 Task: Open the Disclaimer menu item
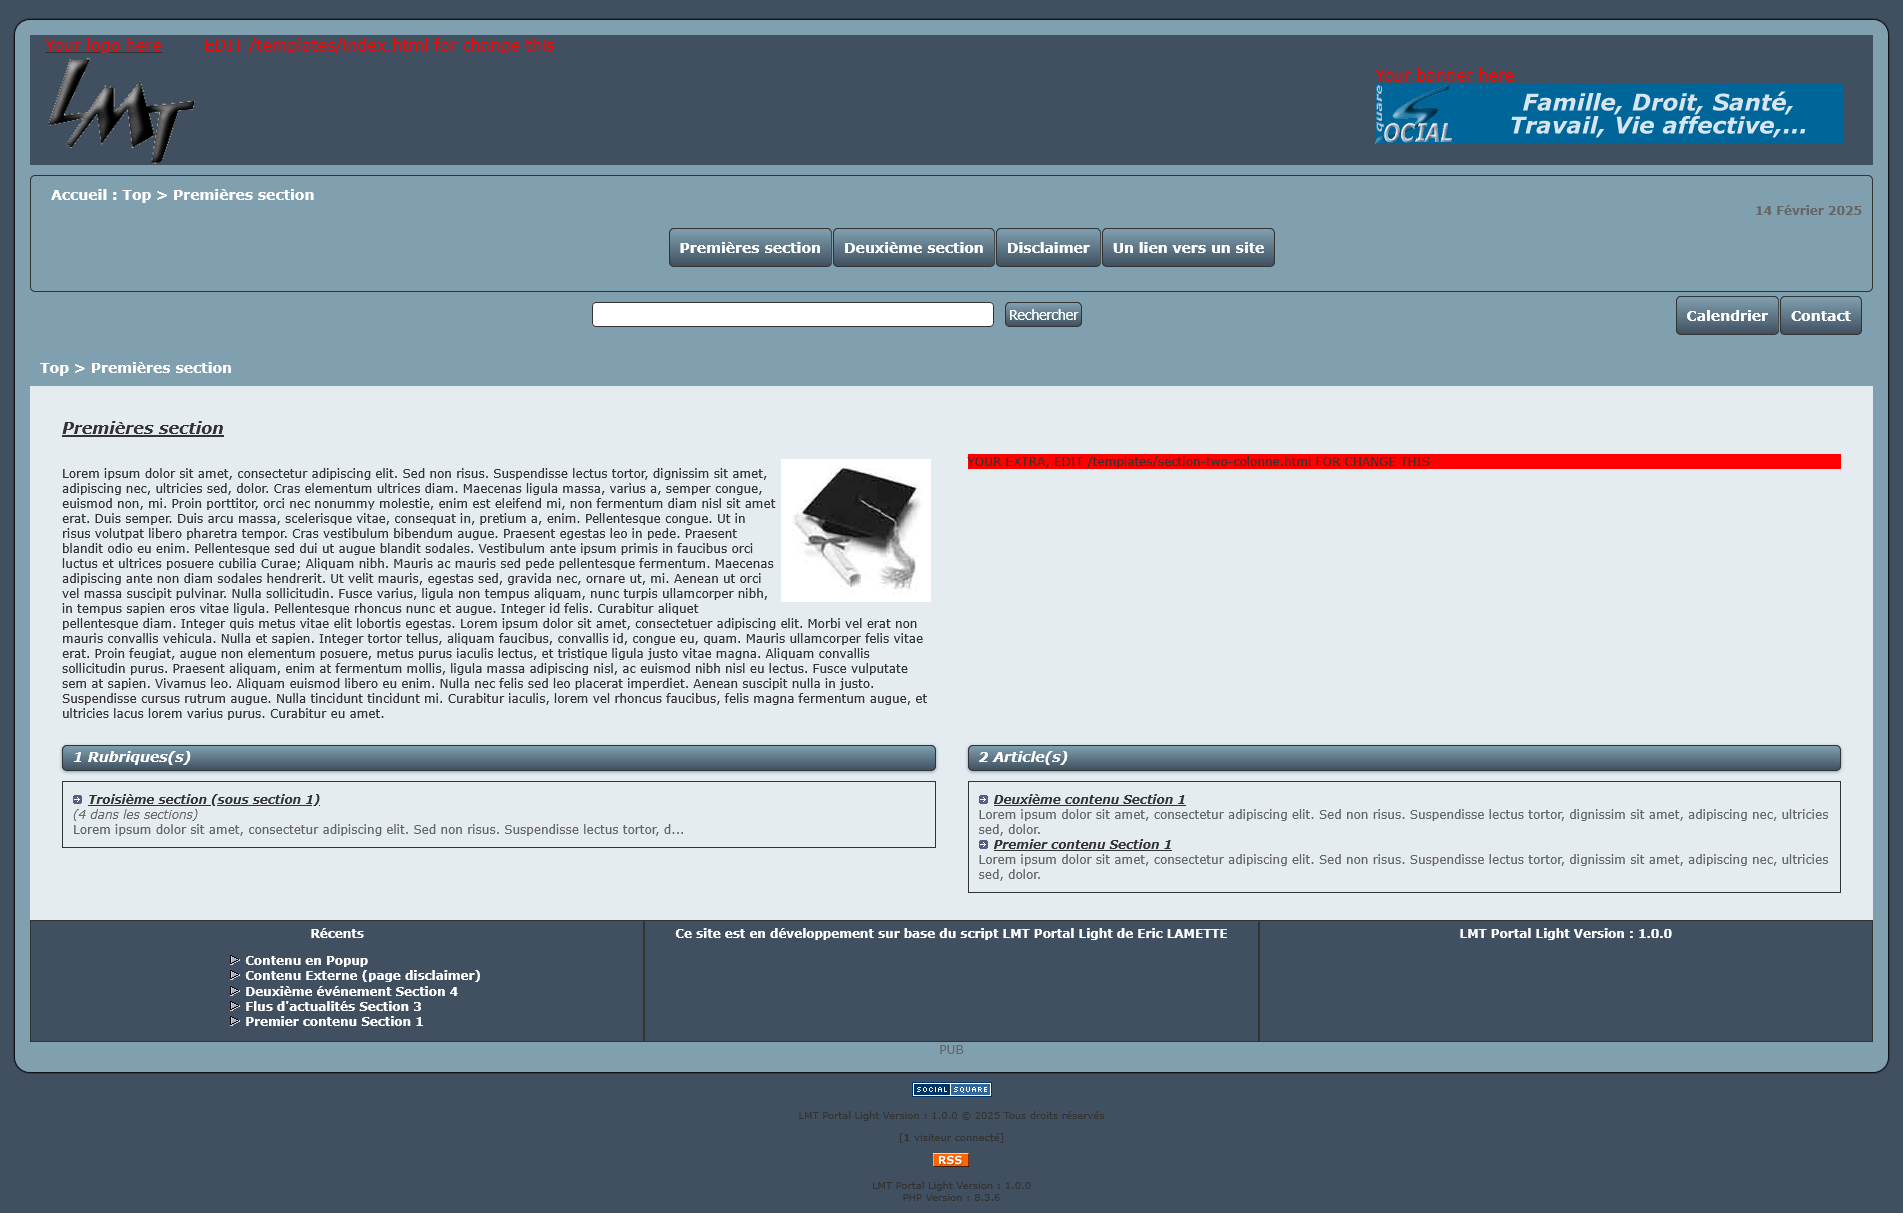1047,248
